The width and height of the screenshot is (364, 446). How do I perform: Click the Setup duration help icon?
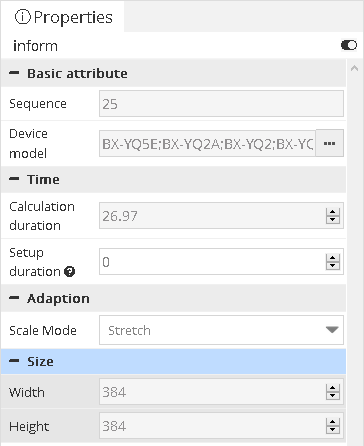pyautogui.click(x=69, y=272)
